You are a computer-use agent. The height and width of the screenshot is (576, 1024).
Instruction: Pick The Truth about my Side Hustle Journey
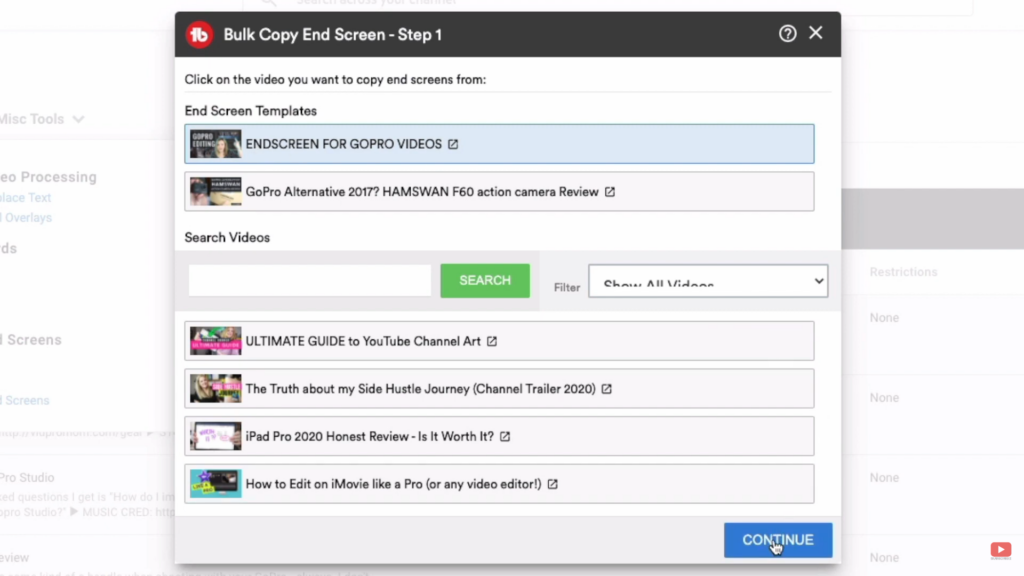click(421, 389)
